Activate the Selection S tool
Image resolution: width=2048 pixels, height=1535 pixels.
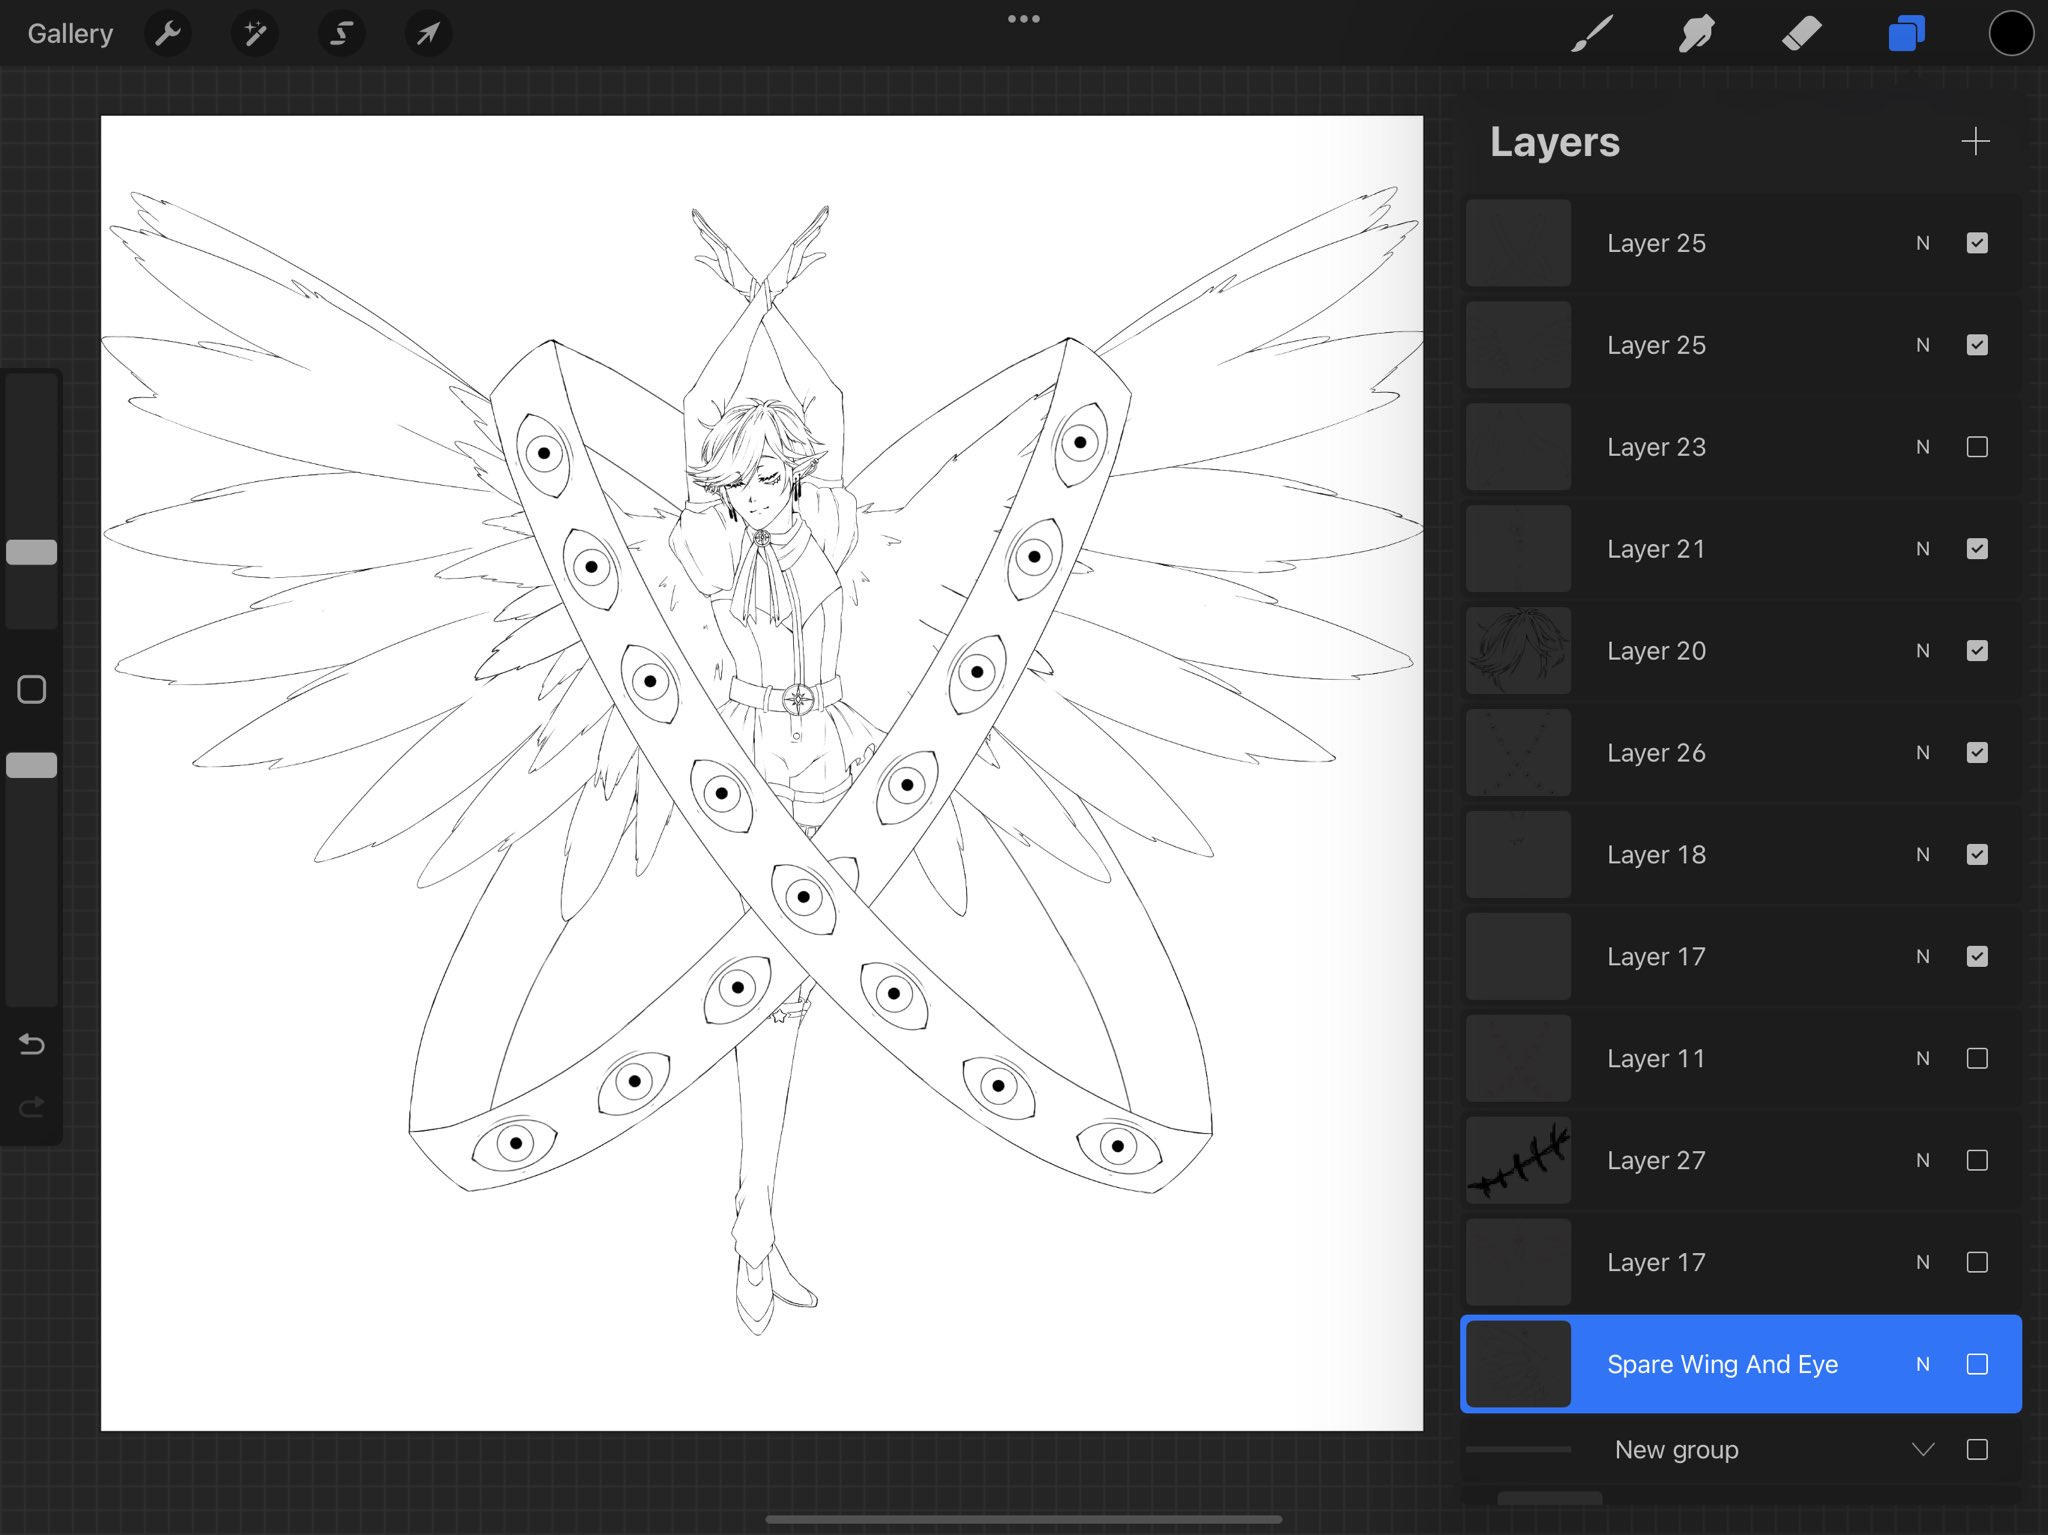(x=341, y=34)
